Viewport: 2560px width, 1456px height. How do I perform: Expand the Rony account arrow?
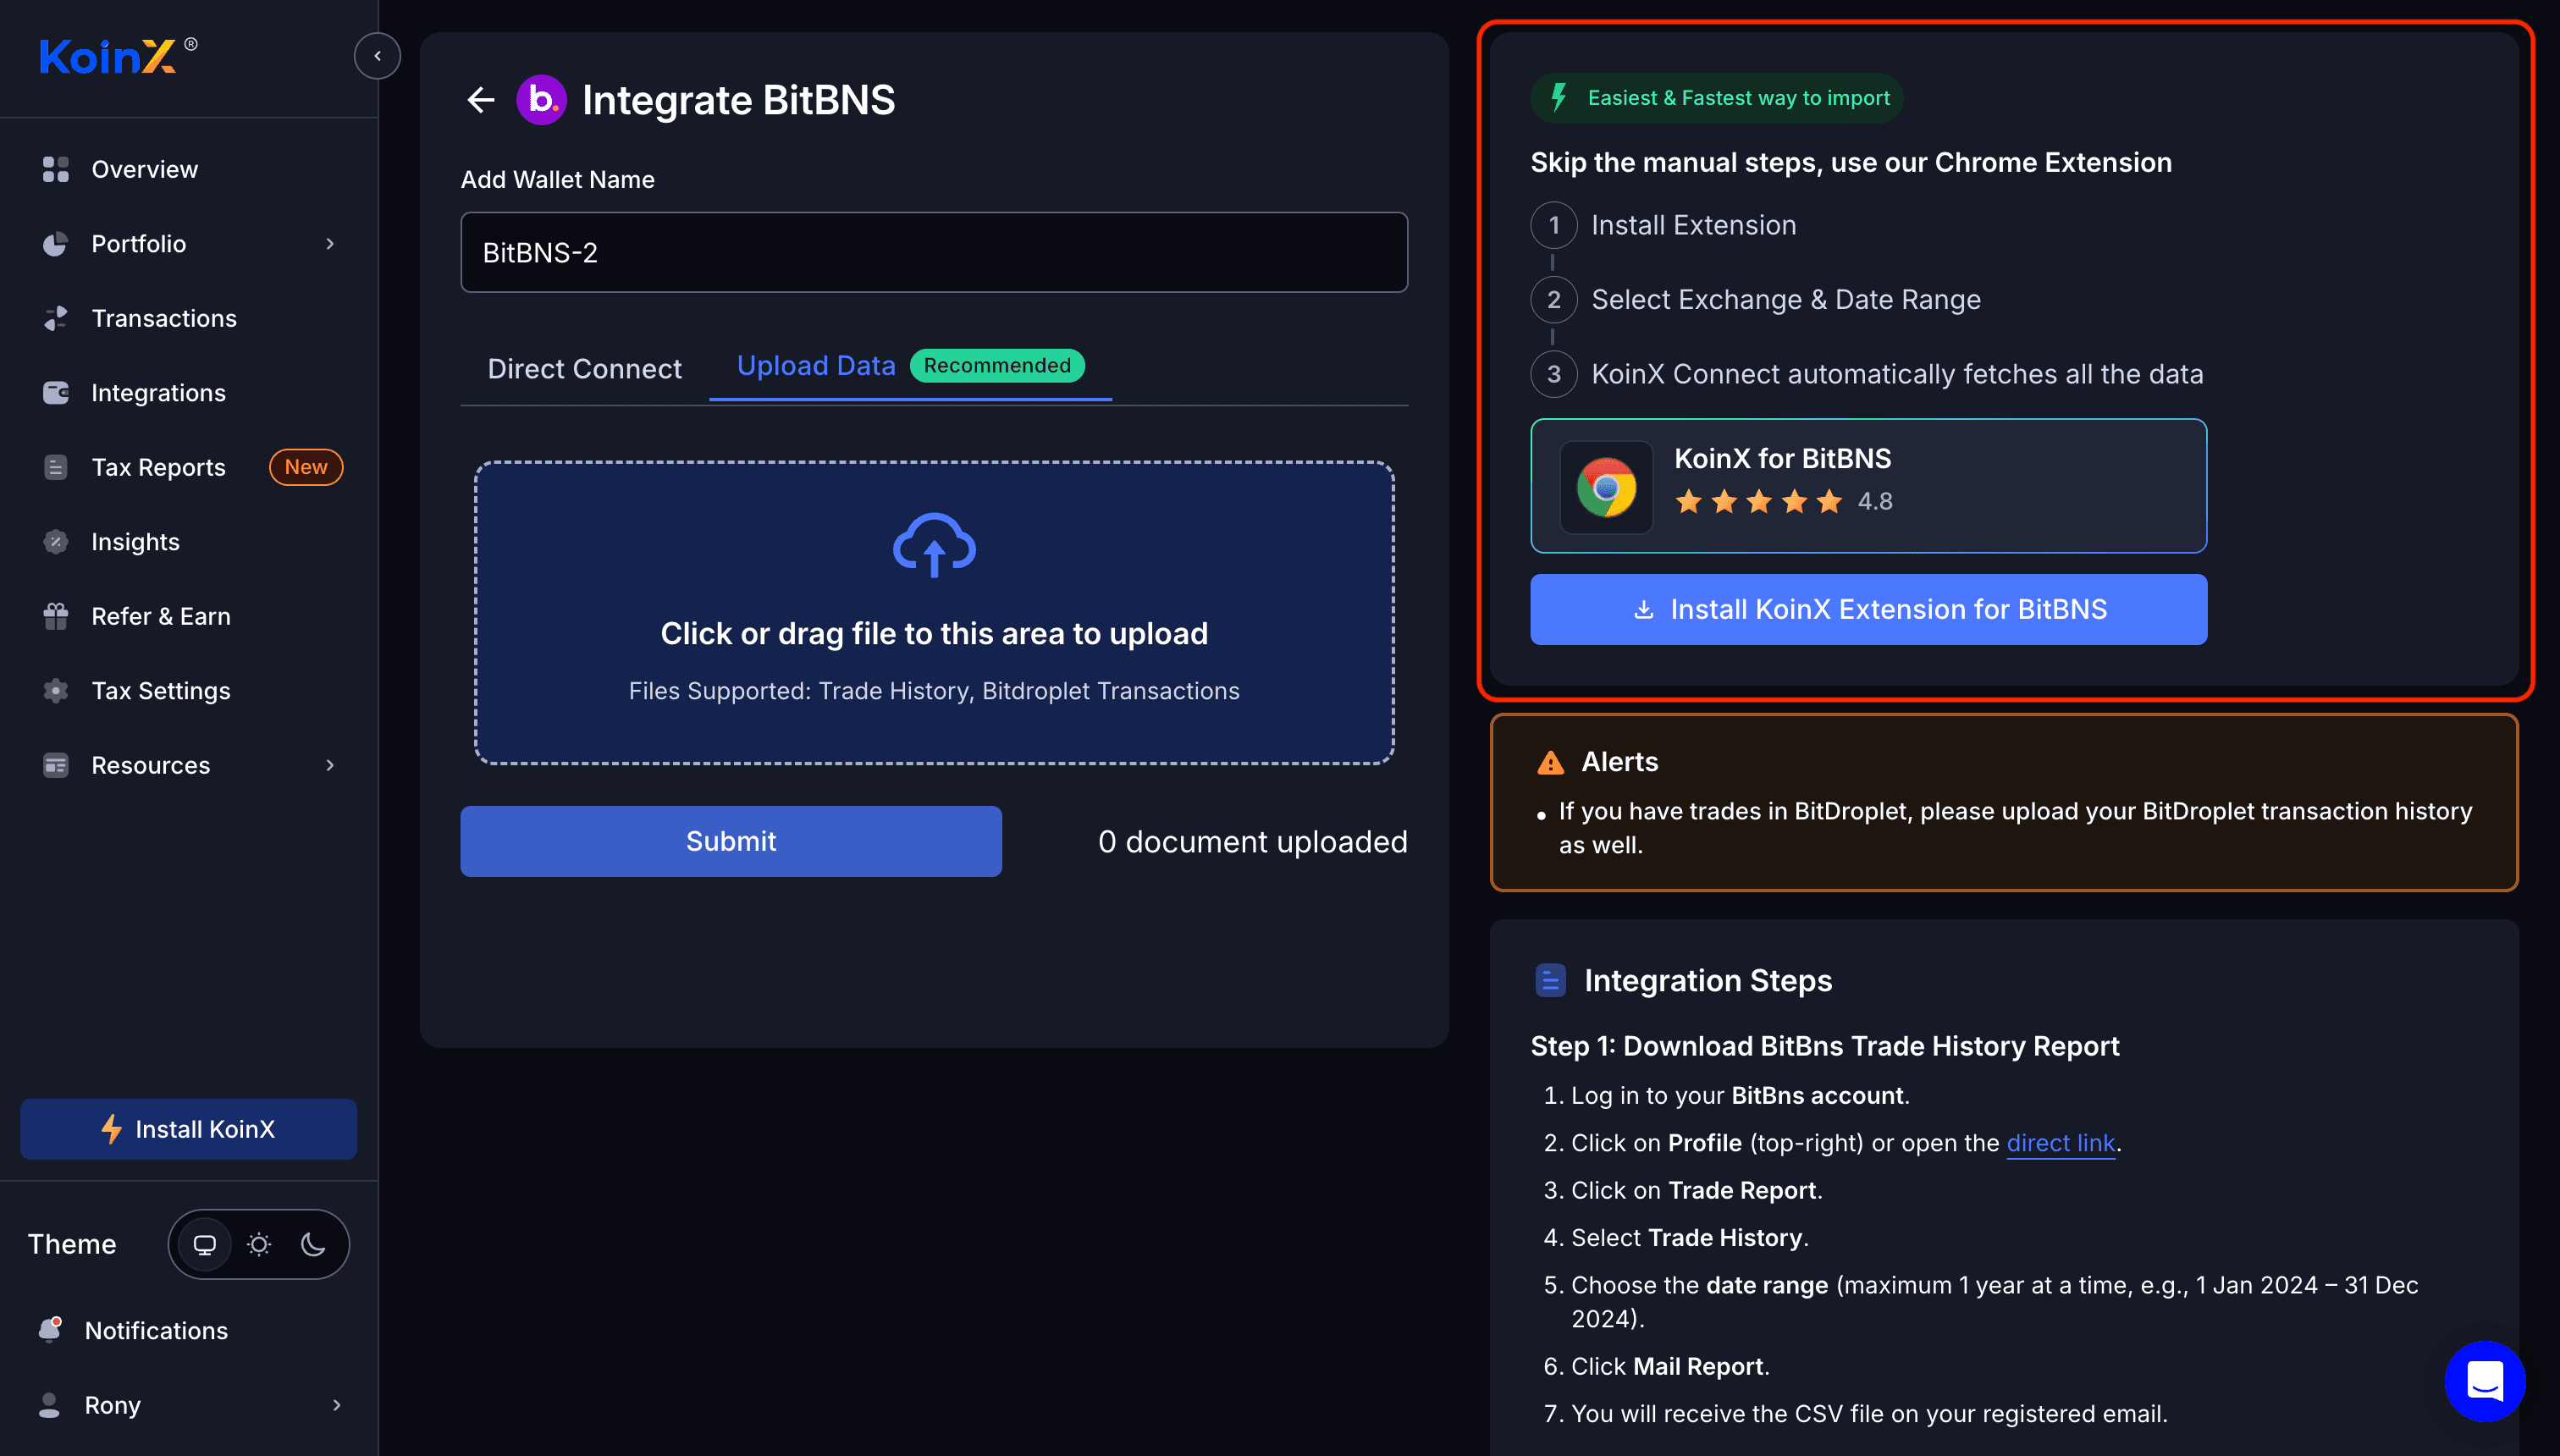pyautogui.click(x=336, y=1405)
